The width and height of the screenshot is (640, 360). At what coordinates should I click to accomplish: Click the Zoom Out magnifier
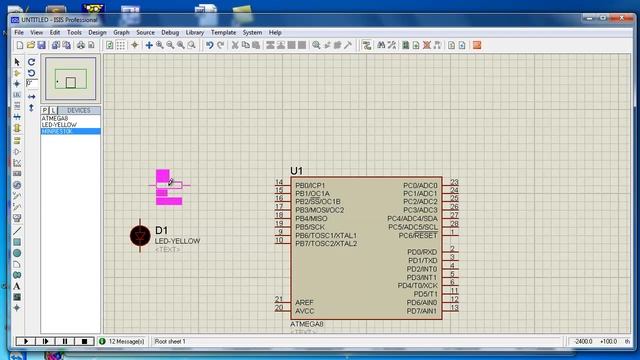pyautogui.click(x=170, y=45)
